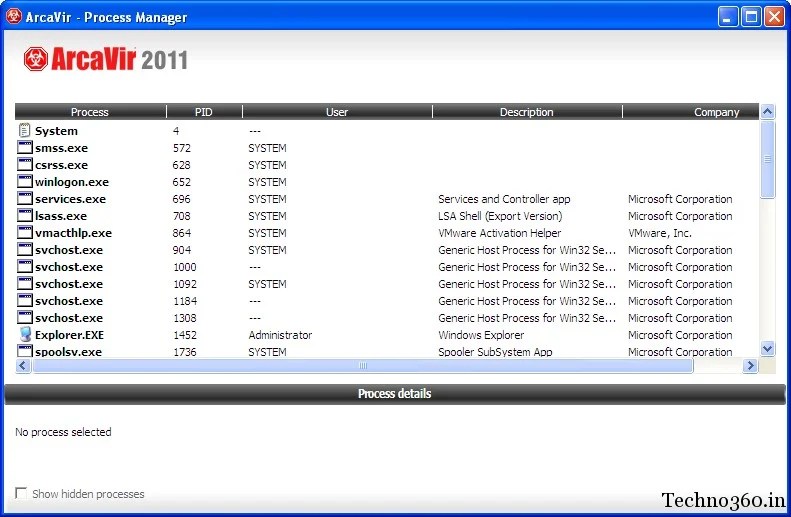The height and width of the screenshot is (517, 791).
Task: Click the winlogon.exe process icon
Action: pos(25,182)
